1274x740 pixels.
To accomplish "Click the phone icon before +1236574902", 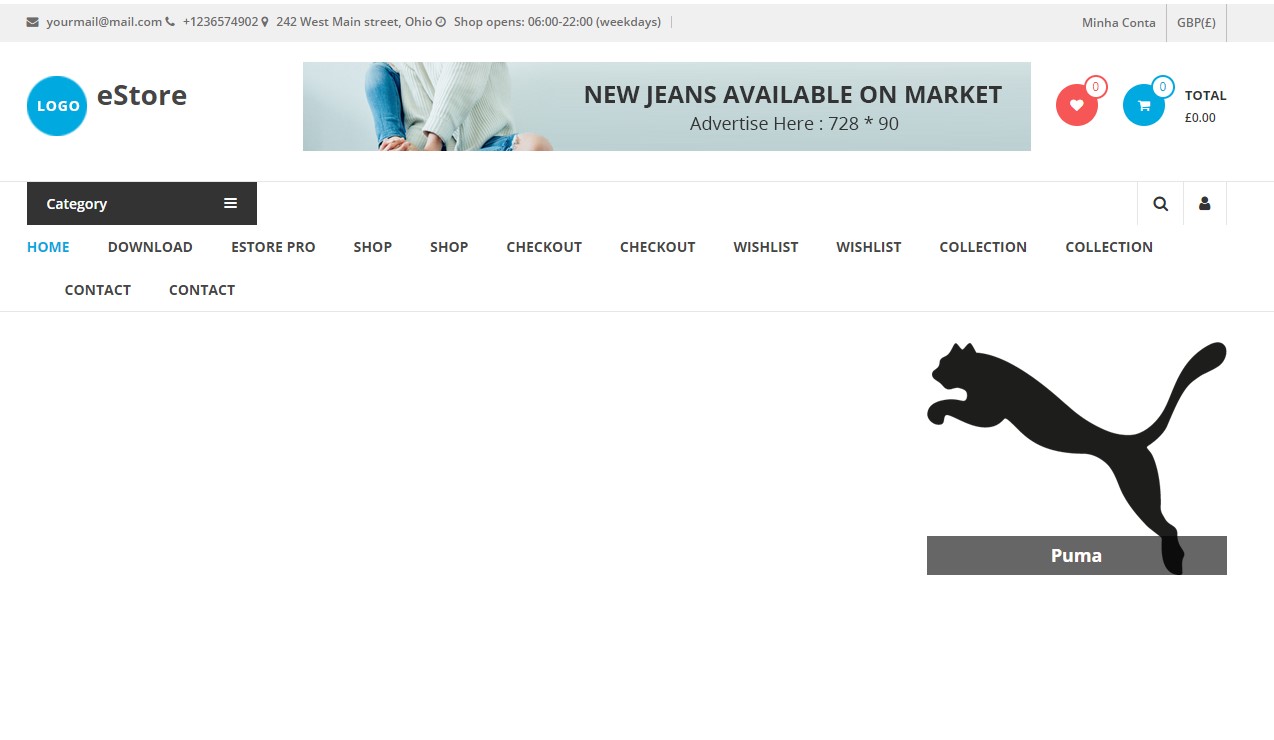I will pos(170,22).
